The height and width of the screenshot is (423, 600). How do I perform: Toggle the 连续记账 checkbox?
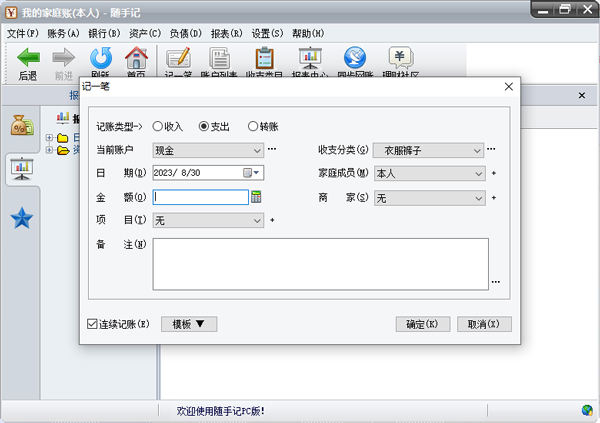92,324
